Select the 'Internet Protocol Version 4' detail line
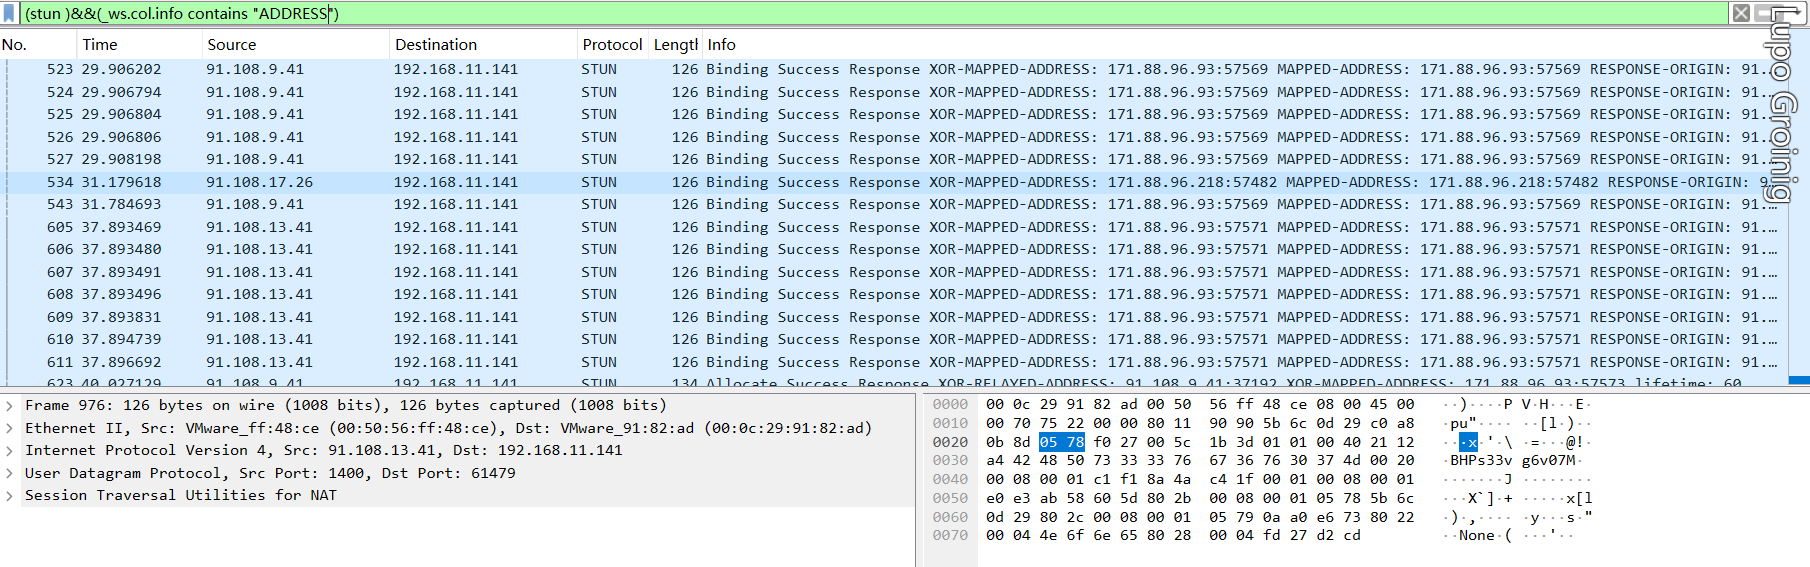The image size is (1810, 567). pos(458,451)
